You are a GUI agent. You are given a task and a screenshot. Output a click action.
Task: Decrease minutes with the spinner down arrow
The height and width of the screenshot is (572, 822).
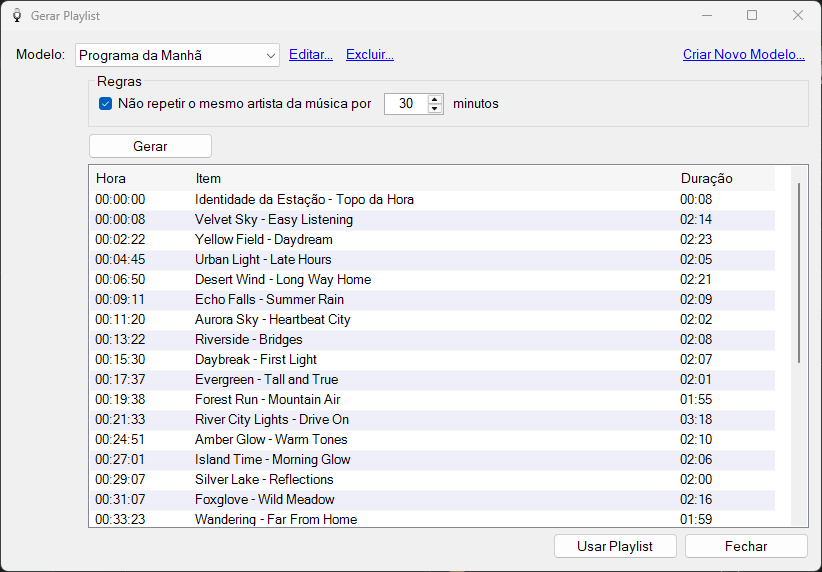pos(435,109)
